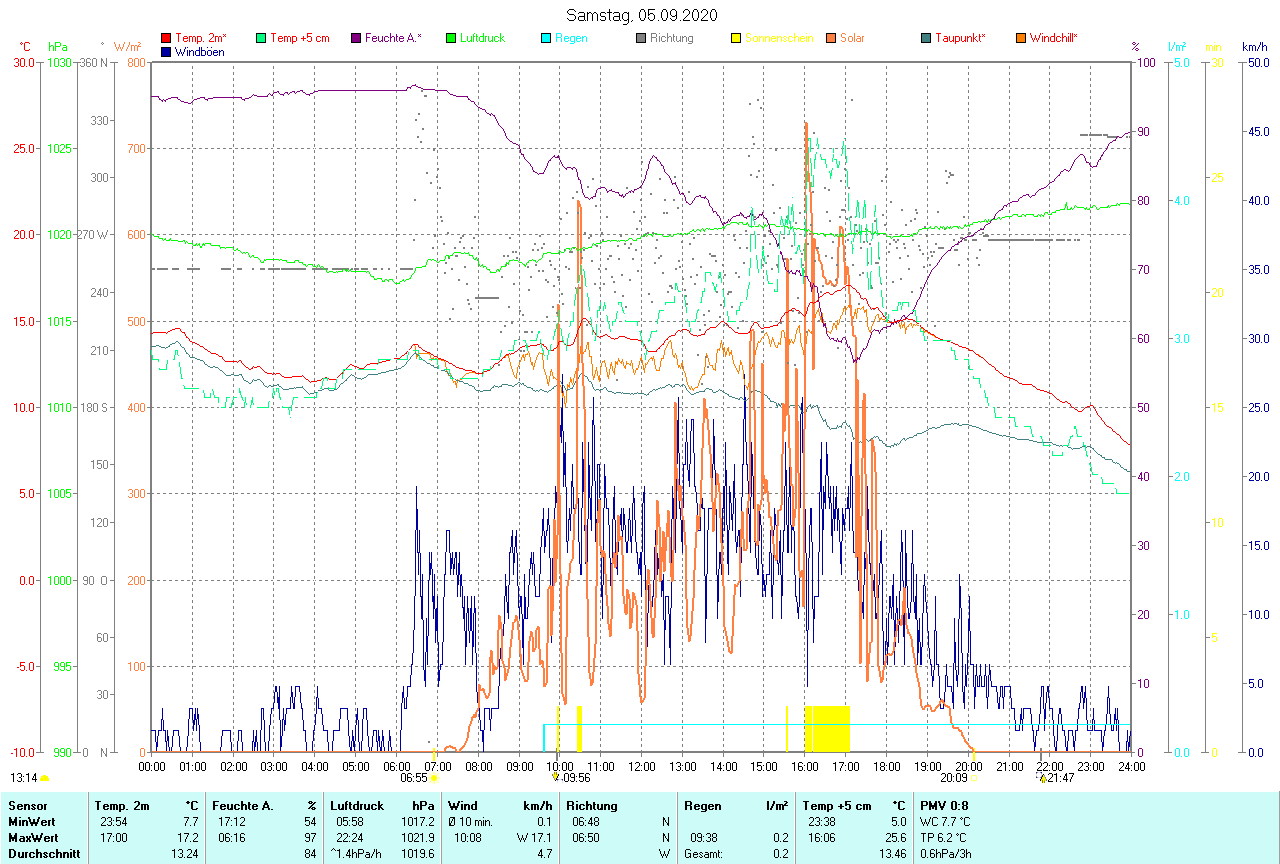Click the Feuchte A.* legend label
Screen dimensions: 1280x864
coord(393,38)
